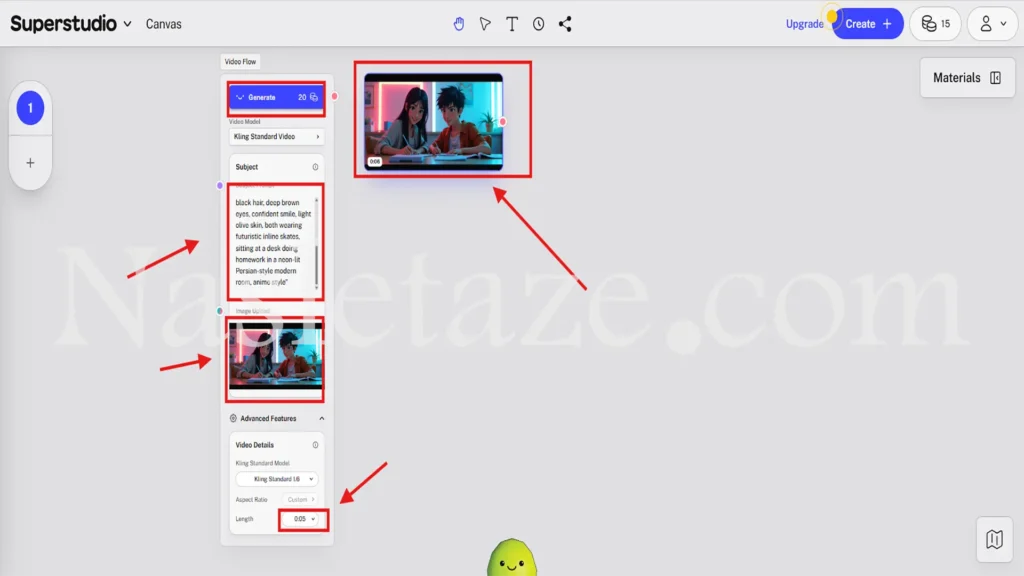Viewport: 1024px width, 576px height.
Task: Click the Advanced Features settings icon
Action: coord(233,419)
